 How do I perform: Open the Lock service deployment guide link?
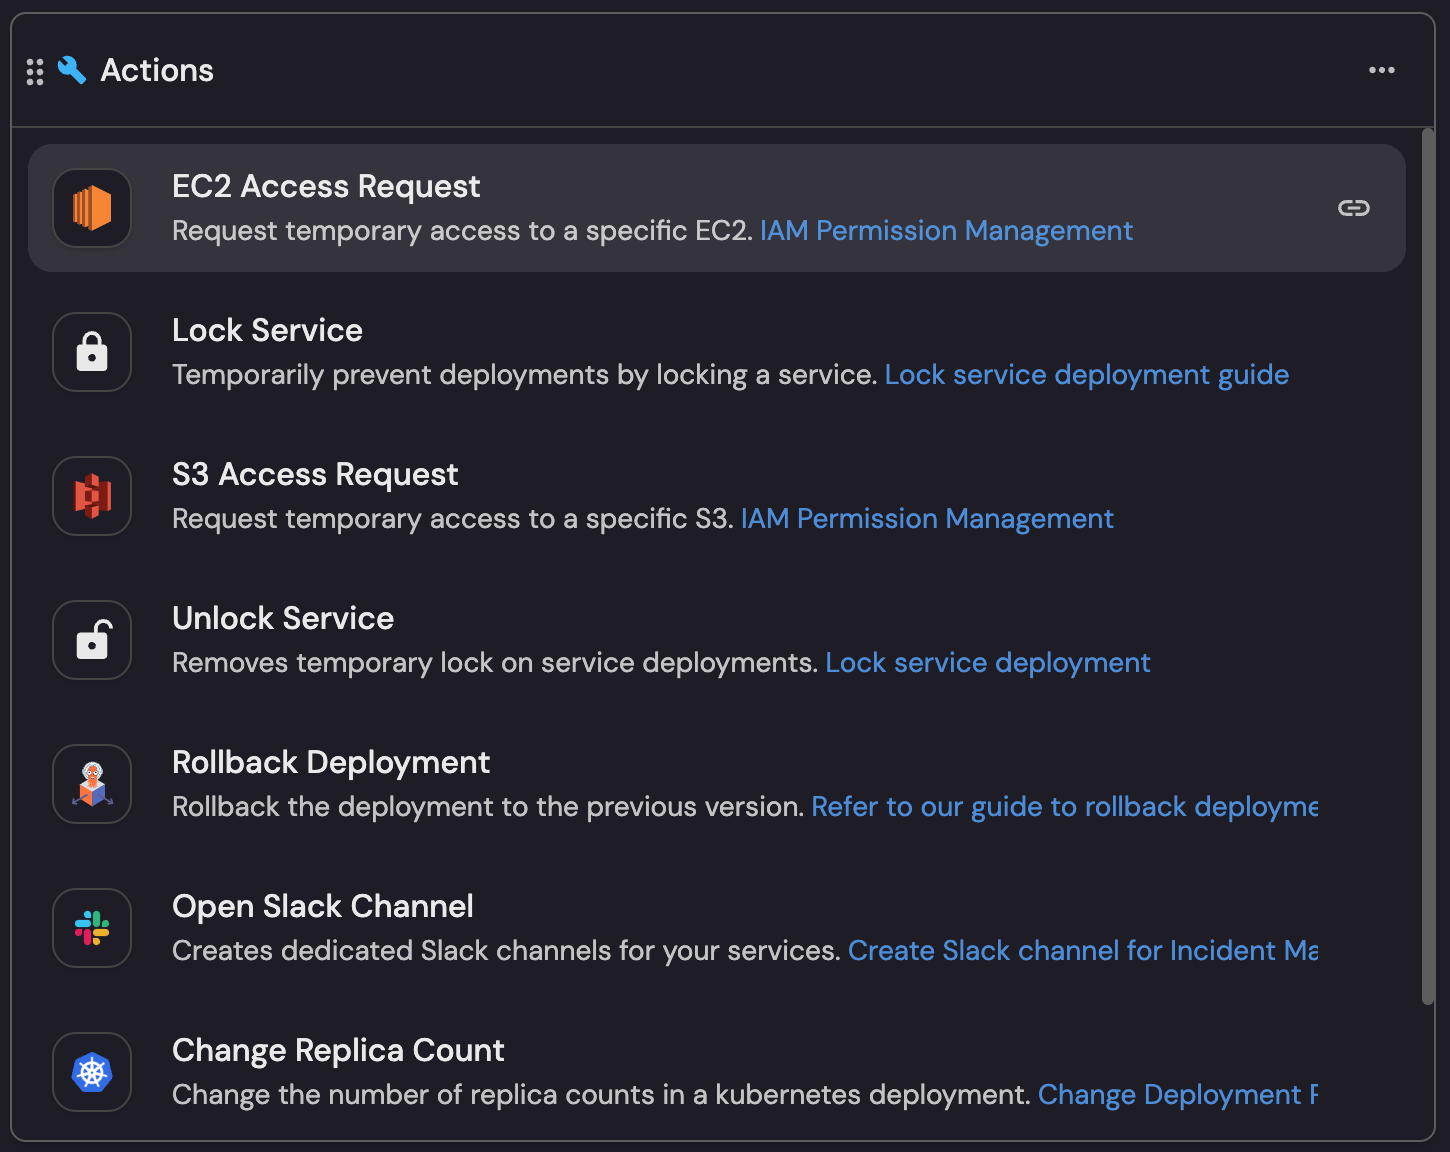[1086, 375]
